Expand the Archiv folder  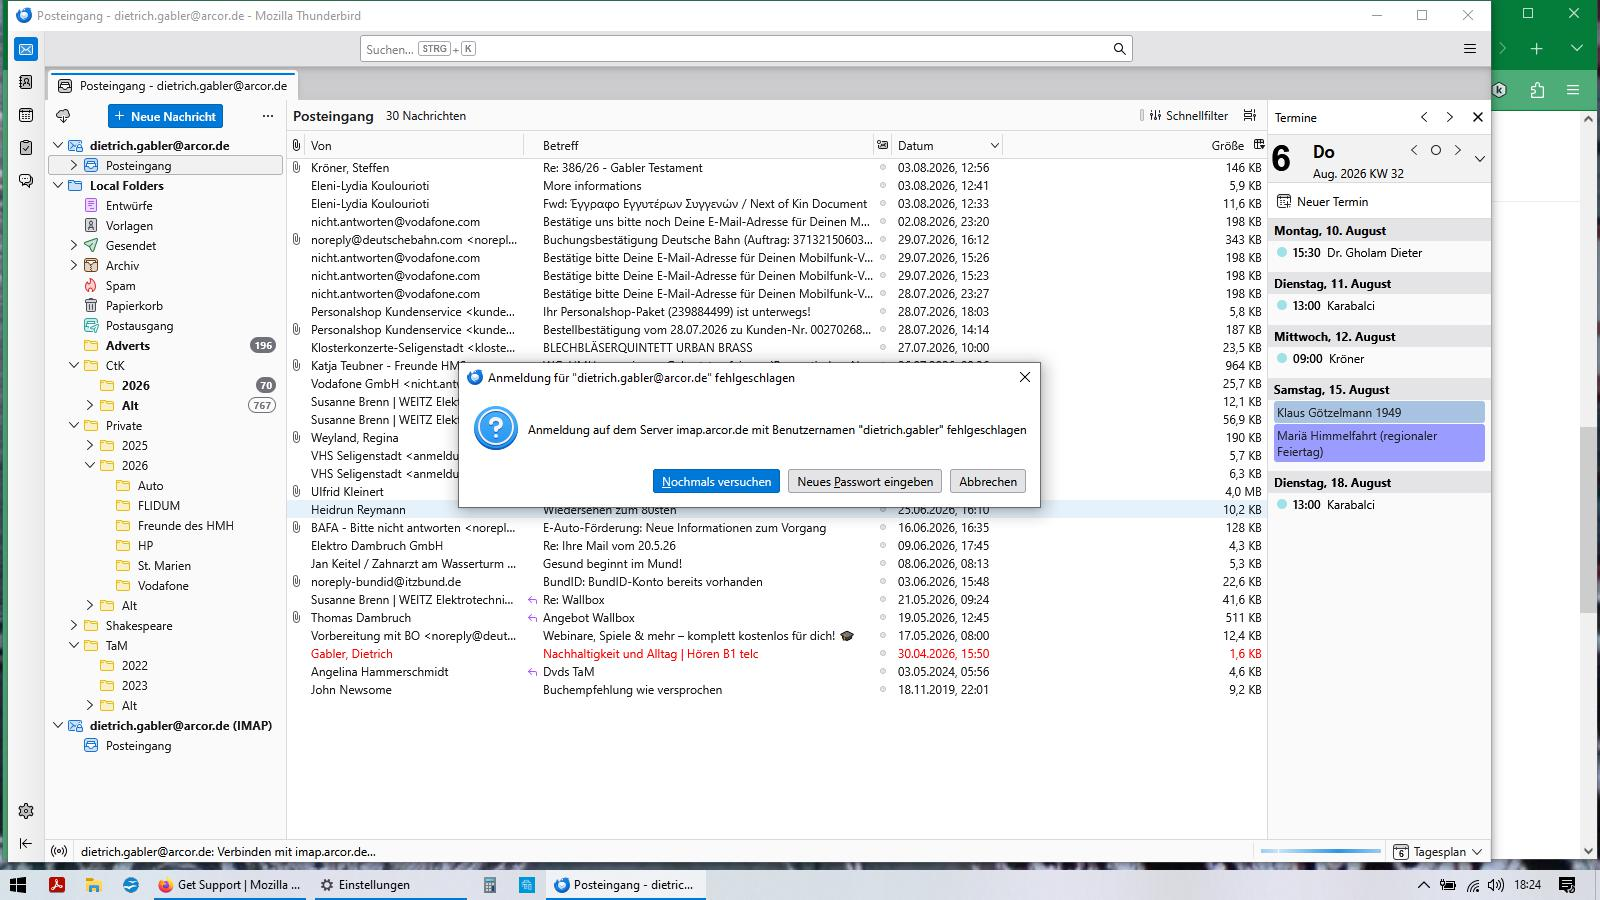tap(74, 265)
